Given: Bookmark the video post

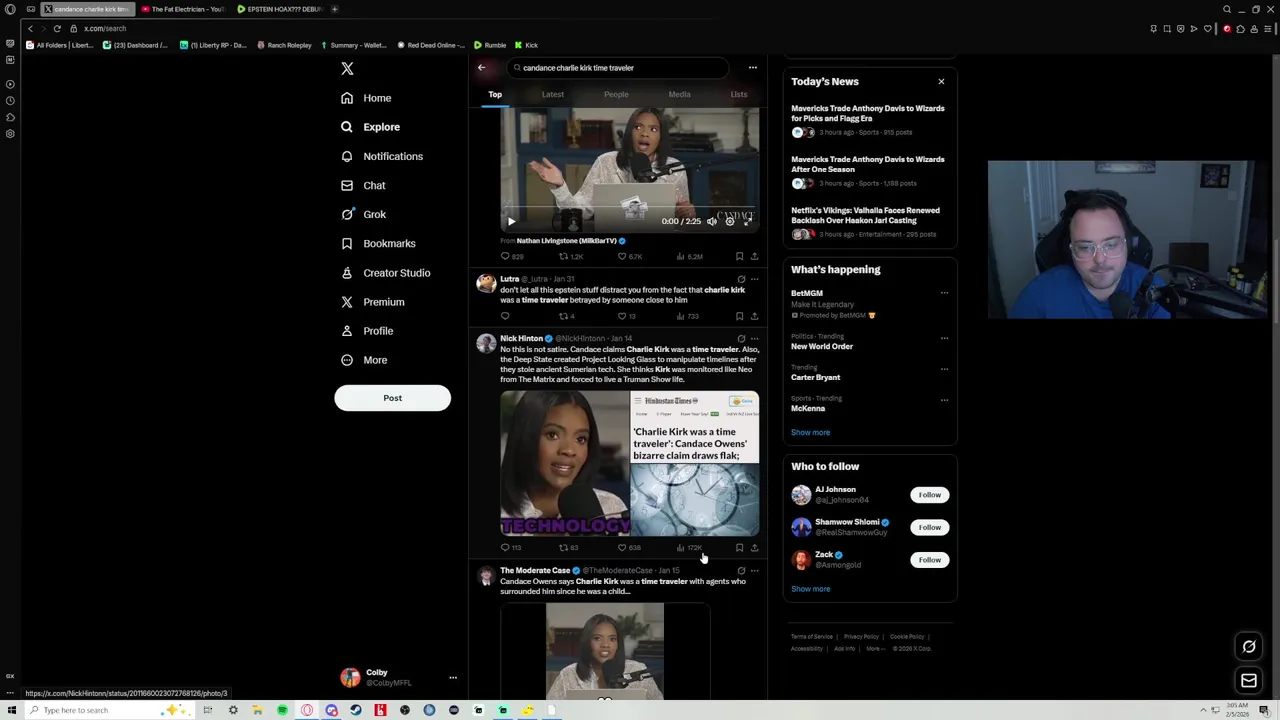Looking at the screenshot, I should pyautogui.click(x=740, y=257).
